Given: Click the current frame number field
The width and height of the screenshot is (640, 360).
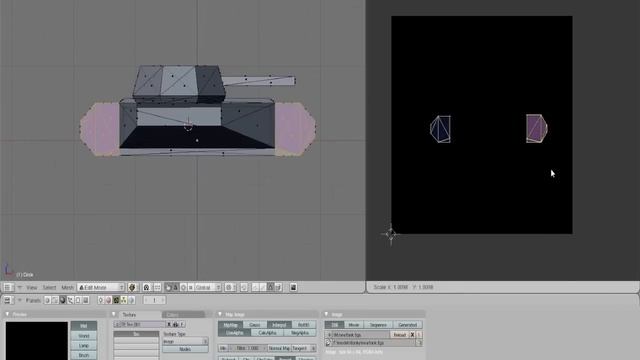Looking at the screenshot, I should coord(154,300).
